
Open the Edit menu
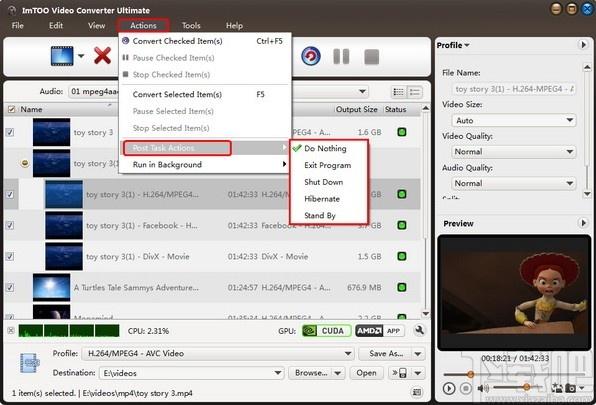(55, 25)
